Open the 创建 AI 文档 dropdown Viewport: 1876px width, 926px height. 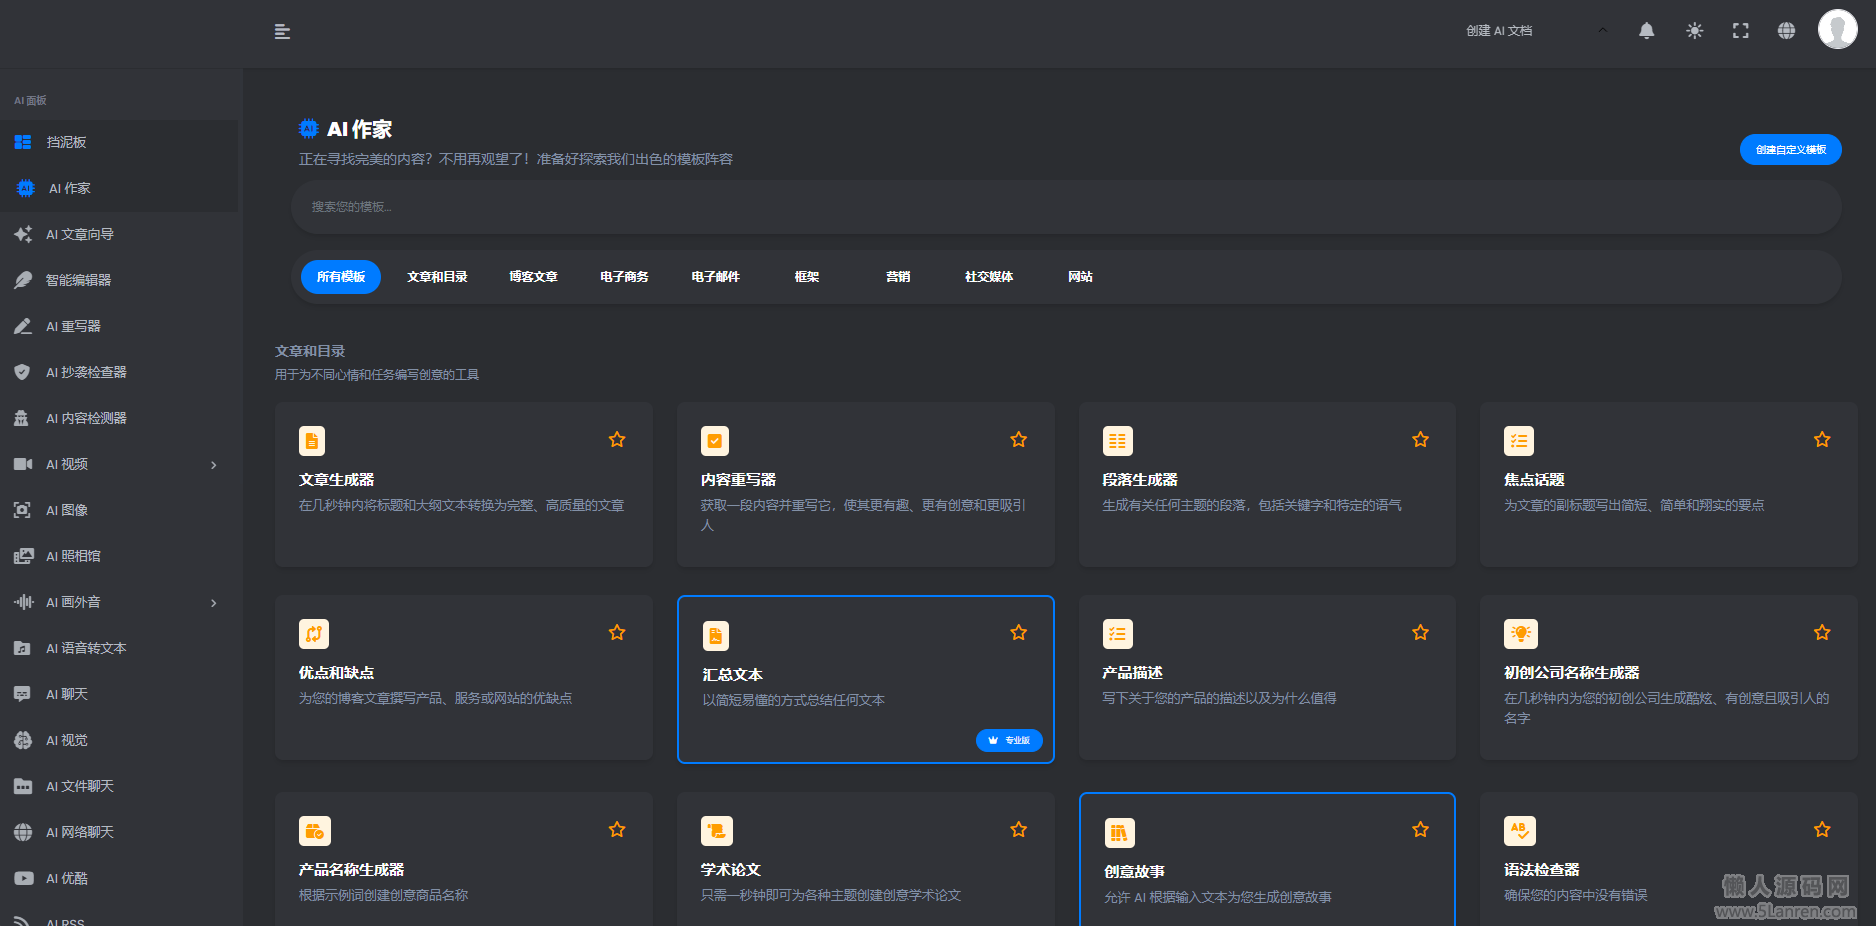pyautogui.click(x=1535, y=31)
